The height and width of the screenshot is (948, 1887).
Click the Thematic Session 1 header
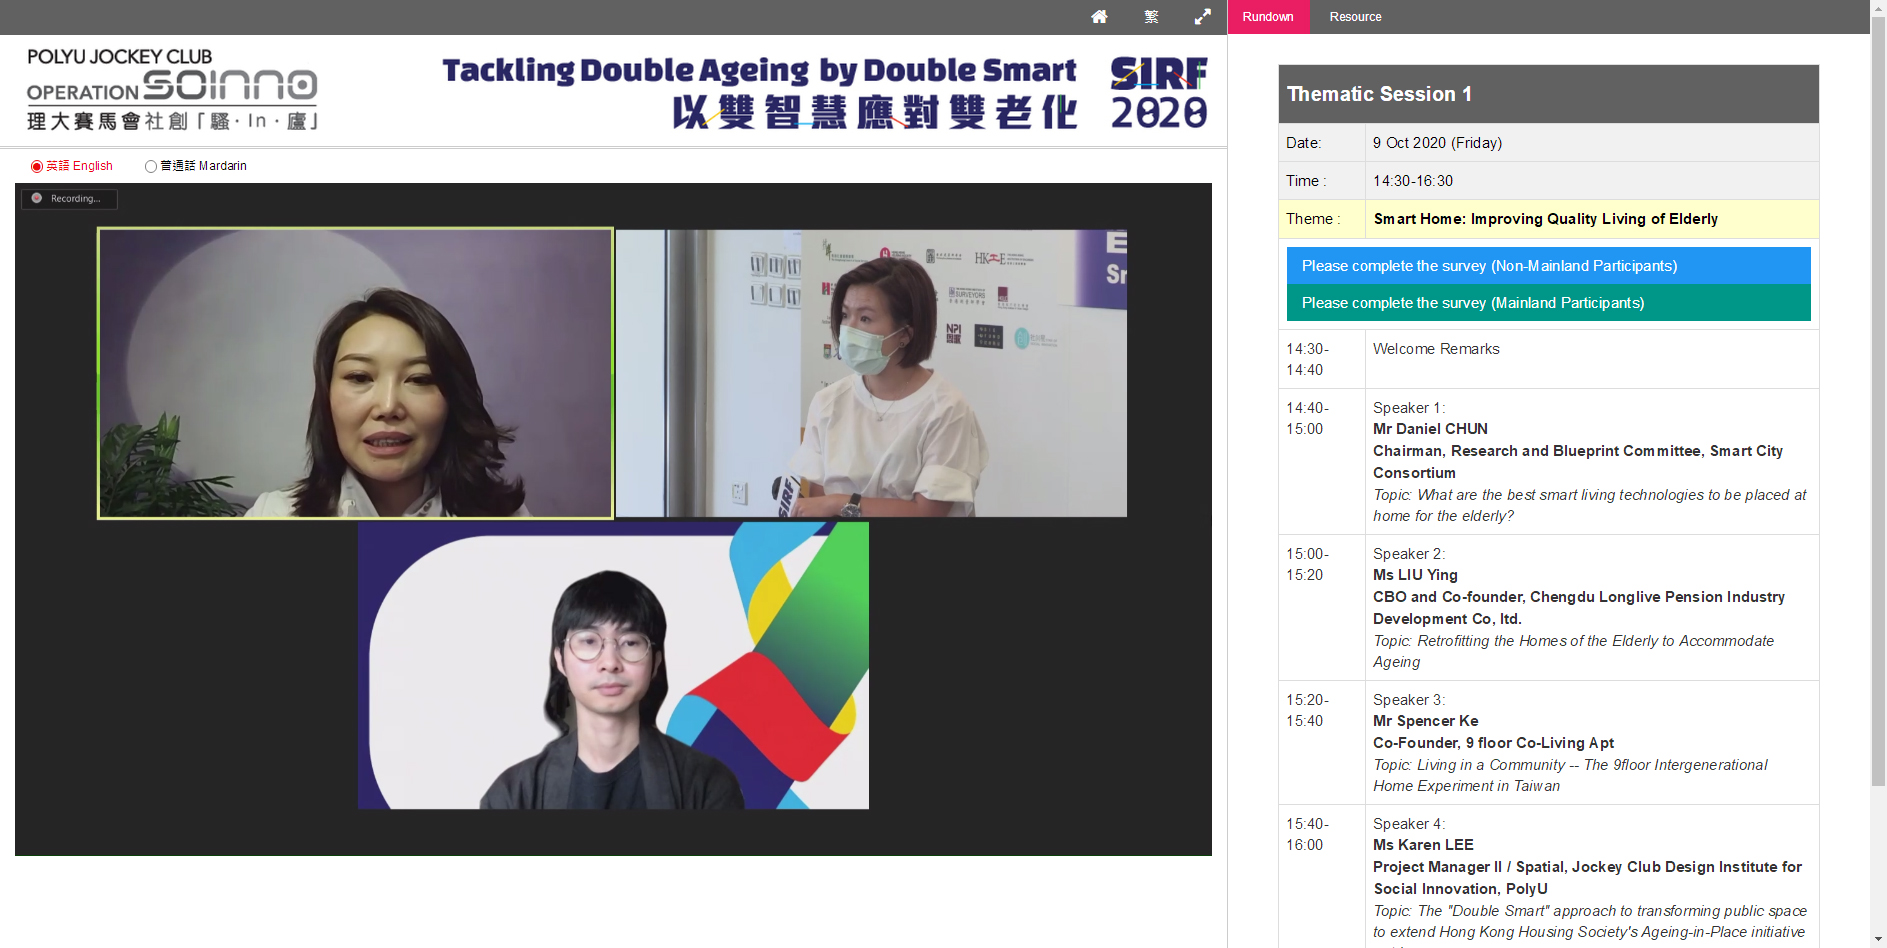[x=1548, y=94]
